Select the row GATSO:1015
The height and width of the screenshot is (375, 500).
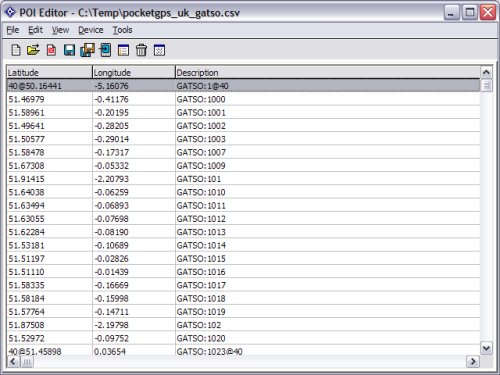click(243, 259)
